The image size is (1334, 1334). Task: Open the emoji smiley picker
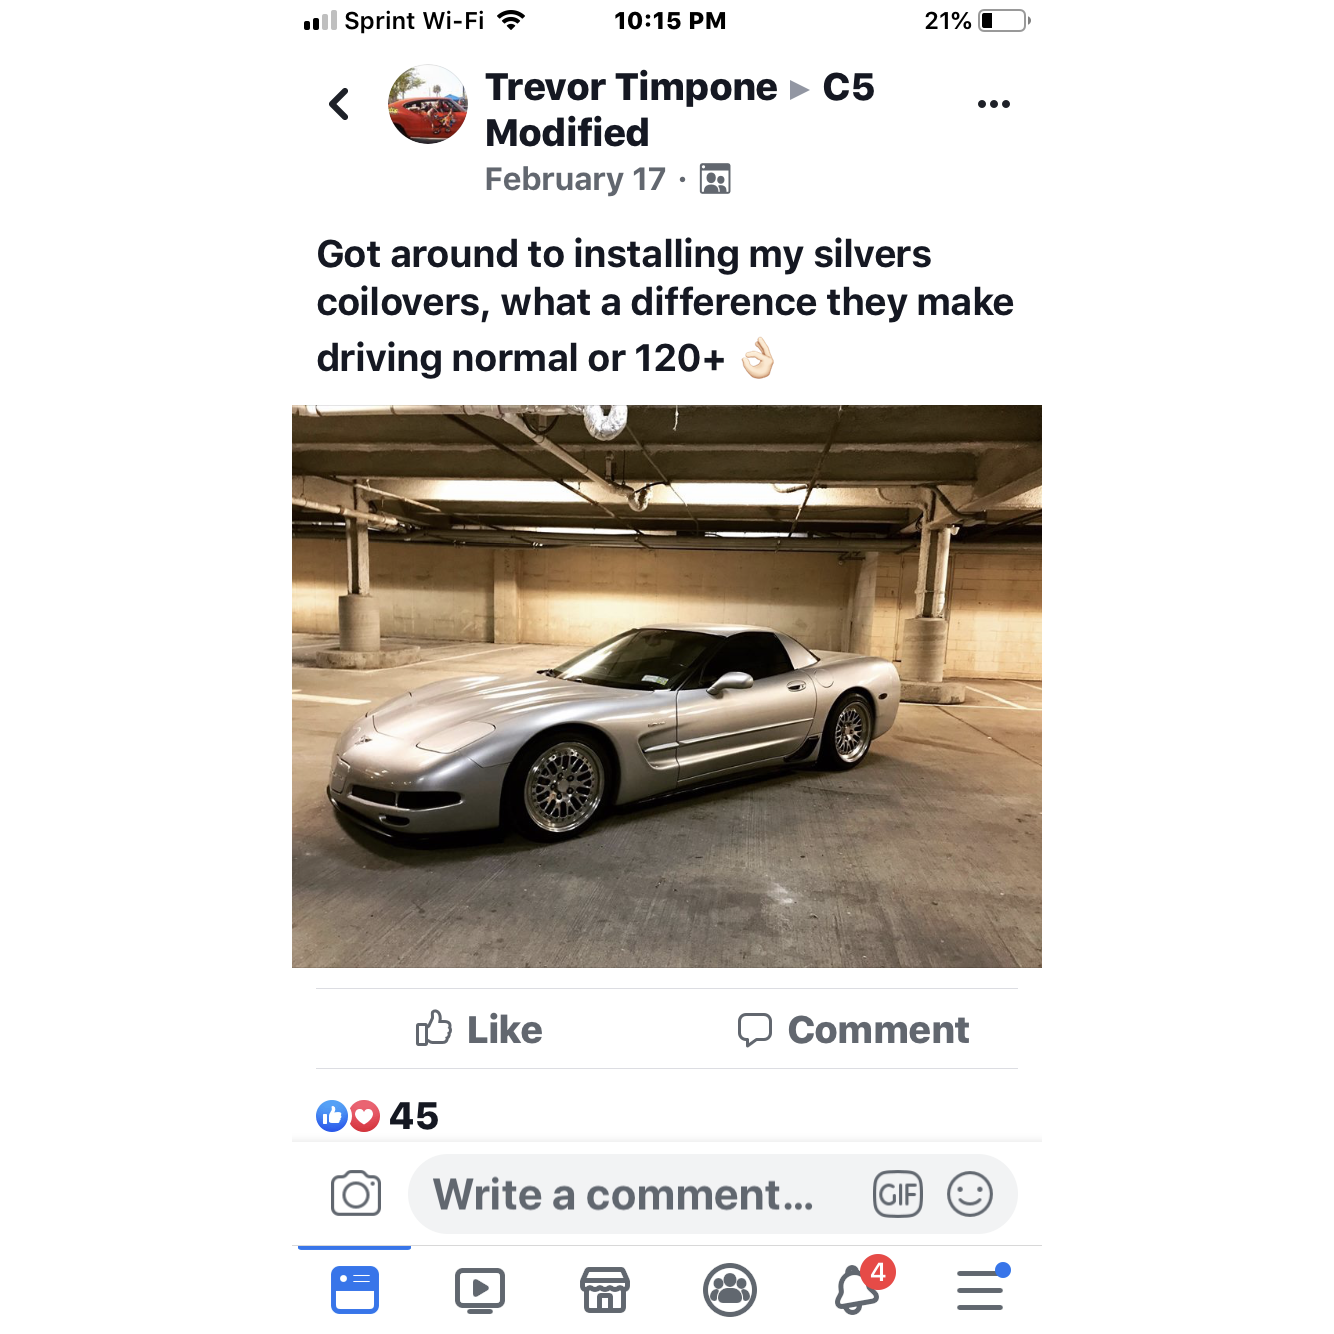pos(969,1194)
